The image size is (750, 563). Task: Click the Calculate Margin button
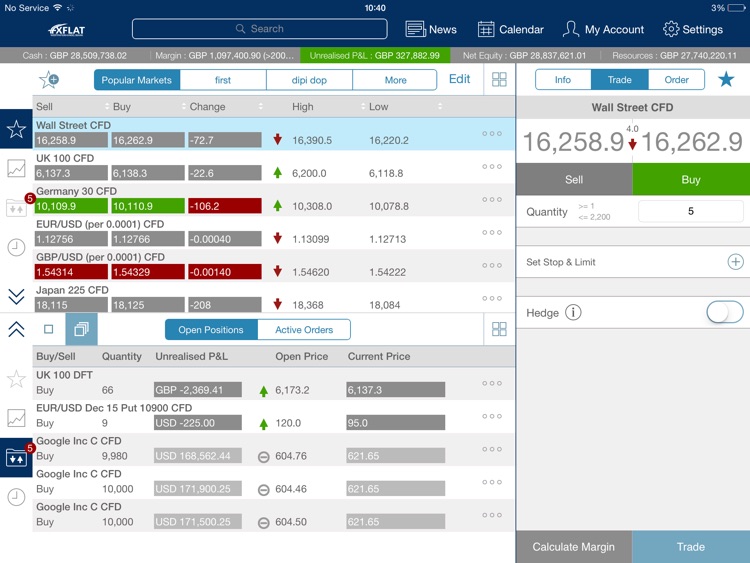(574, 547)
